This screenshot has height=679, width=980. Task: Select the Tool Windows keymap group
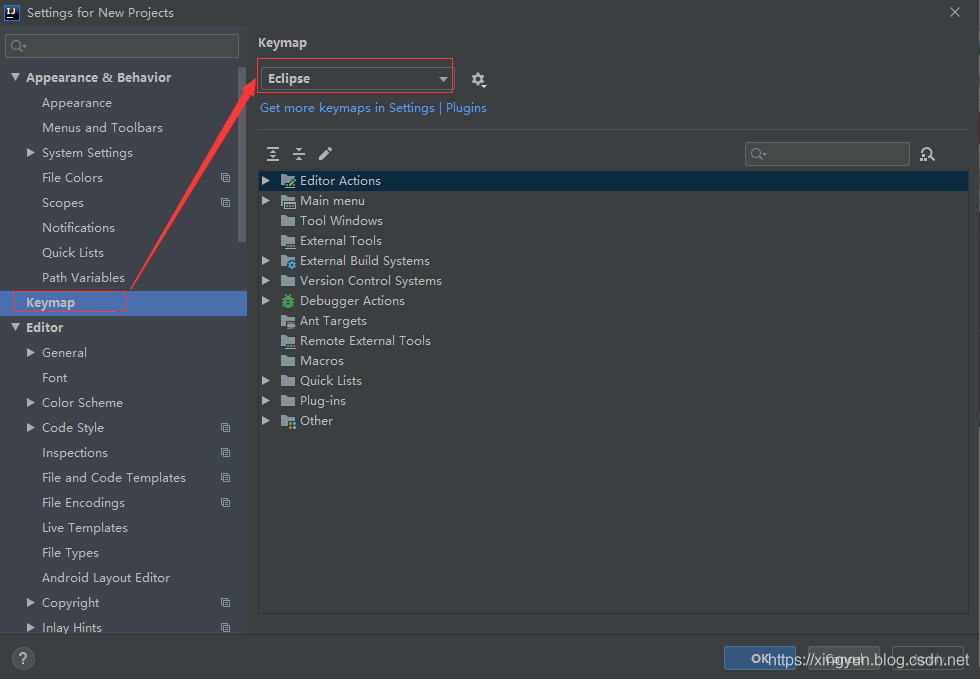341,221
